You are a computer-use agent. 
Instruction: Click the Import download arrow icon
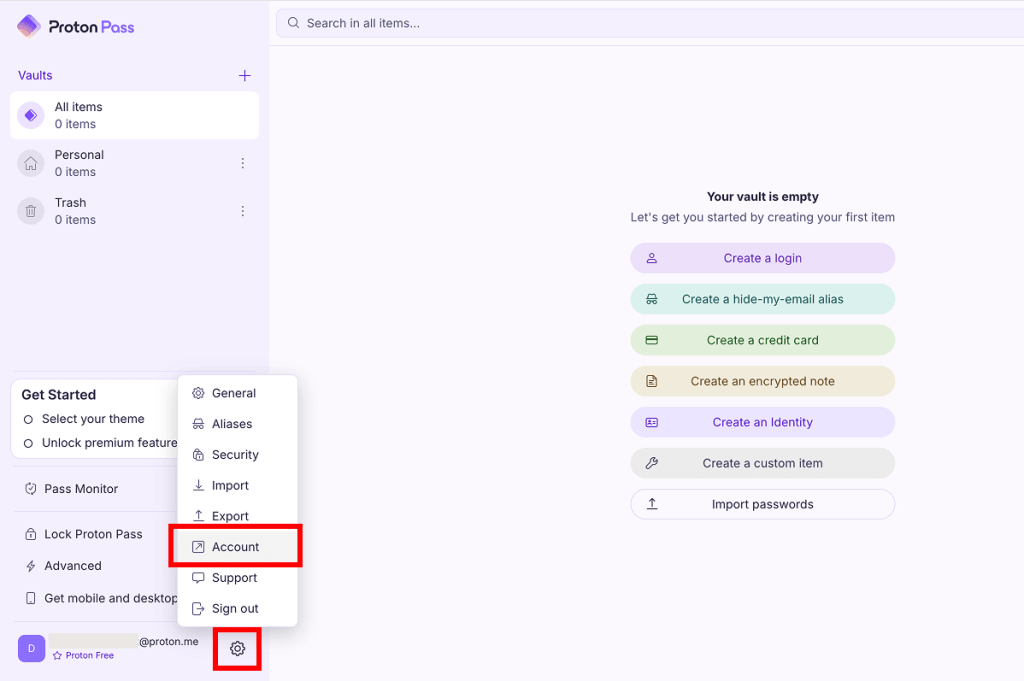pyautogui.click(x=198, y=485)
